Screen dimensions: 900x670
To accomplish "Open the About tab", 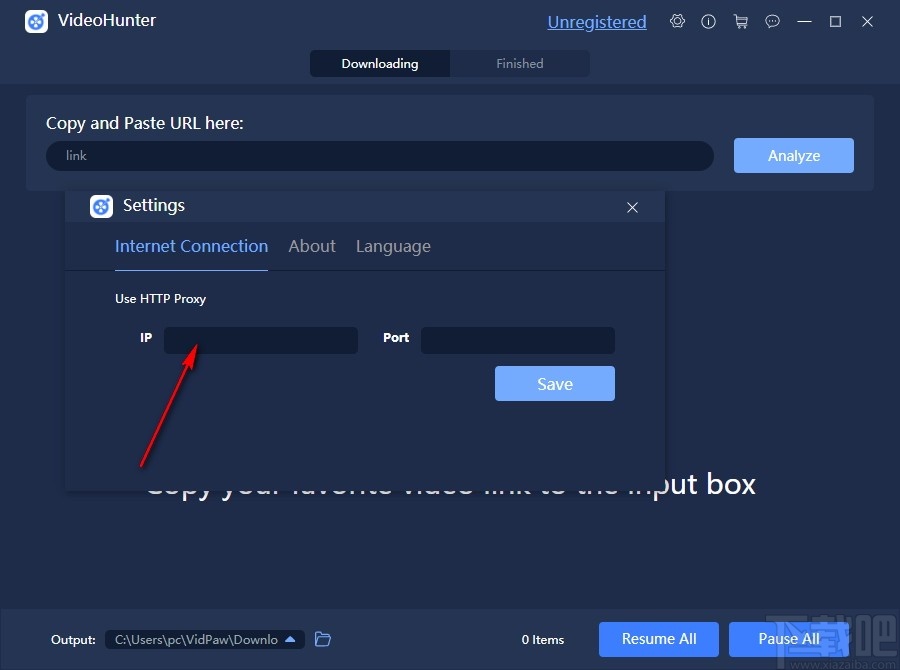I will [312, 246].
